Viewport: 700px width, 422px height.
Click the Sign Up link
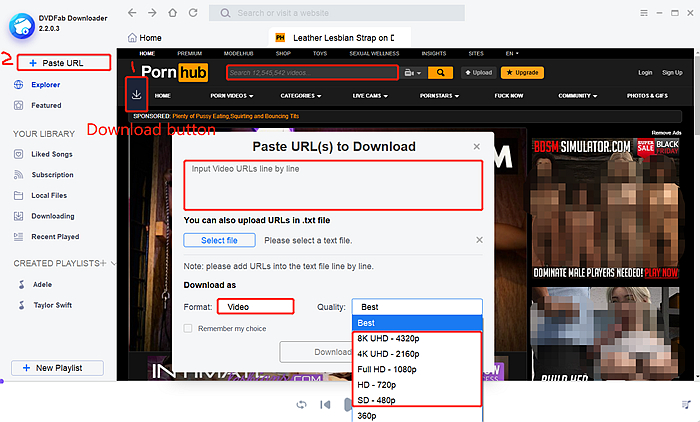click(x=672, y=72)
